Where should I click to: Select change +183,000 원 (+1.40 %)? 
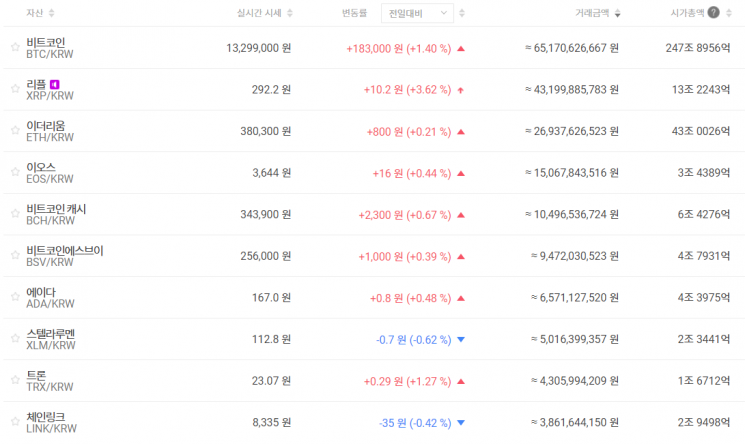(x=399, y=48)
